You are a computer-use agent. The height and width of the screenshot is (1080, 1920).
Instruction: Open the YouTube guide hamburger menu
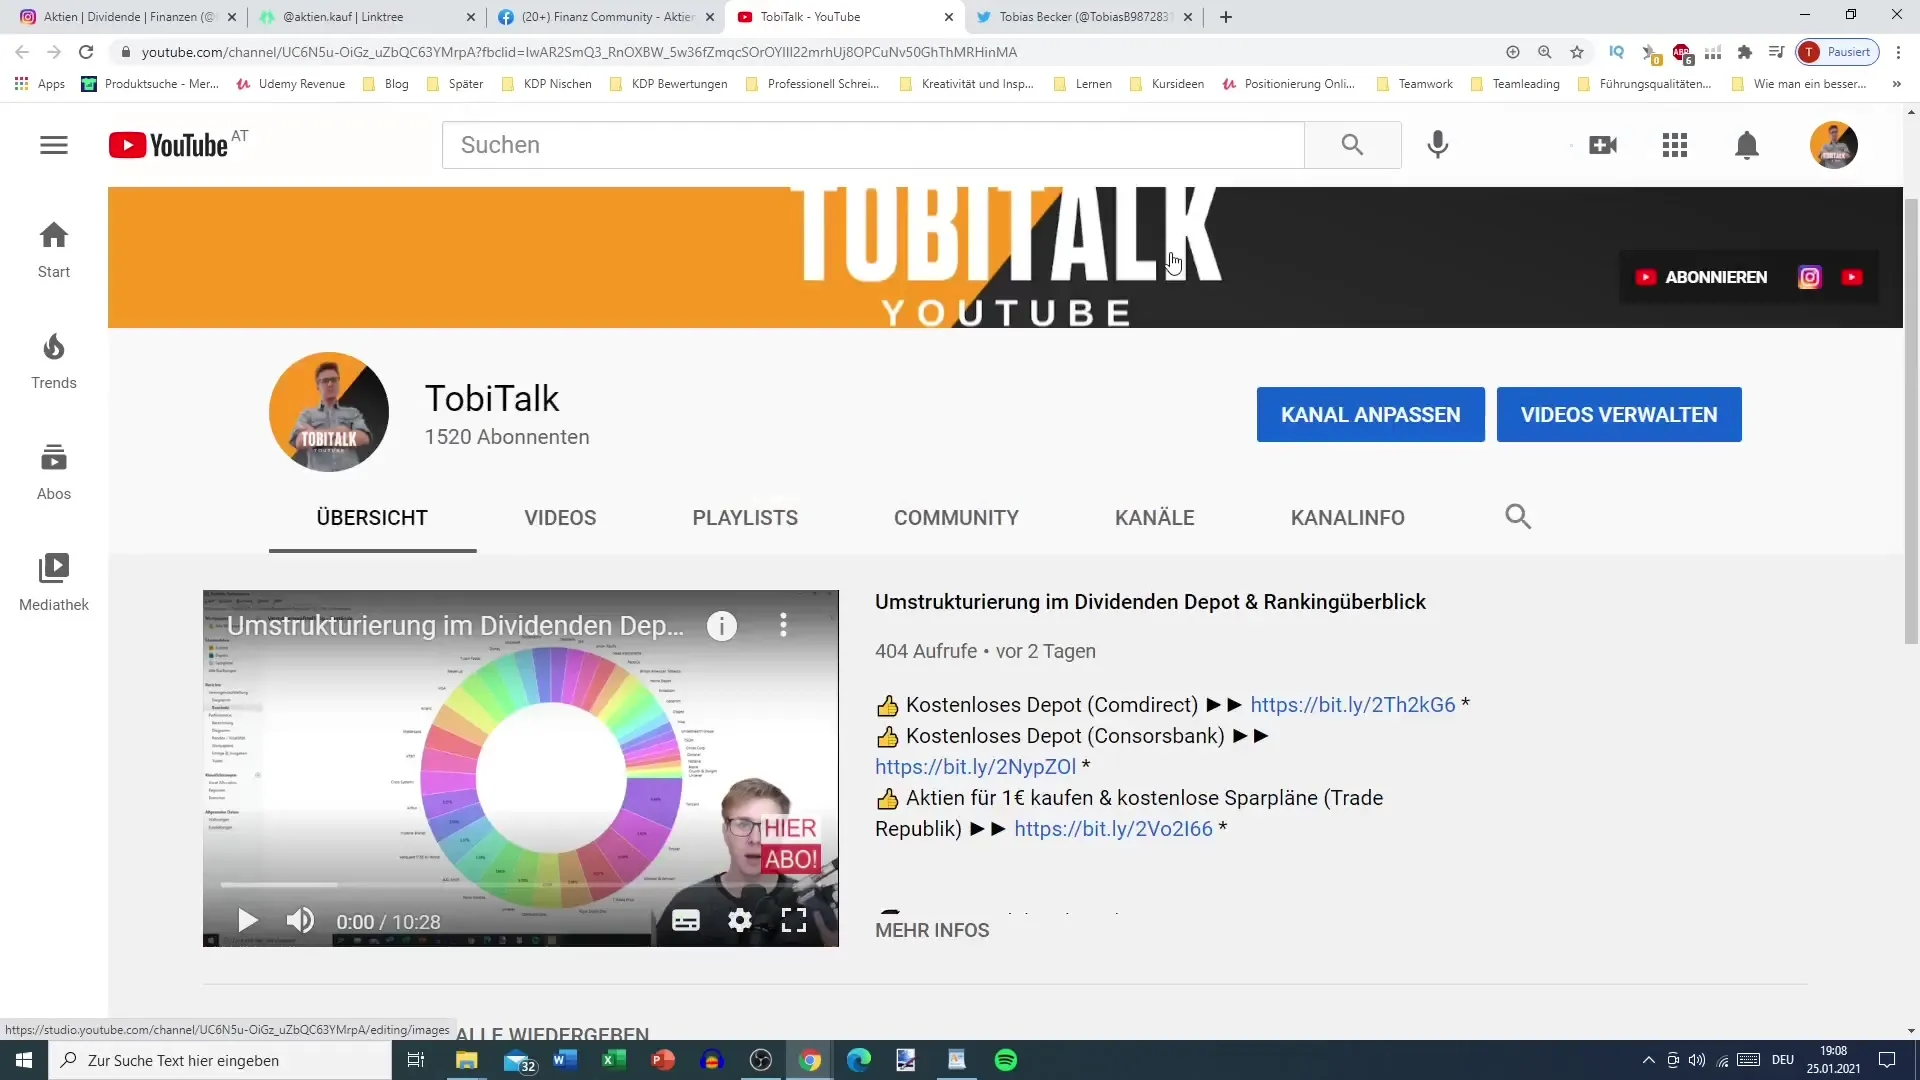pos(54,145)
